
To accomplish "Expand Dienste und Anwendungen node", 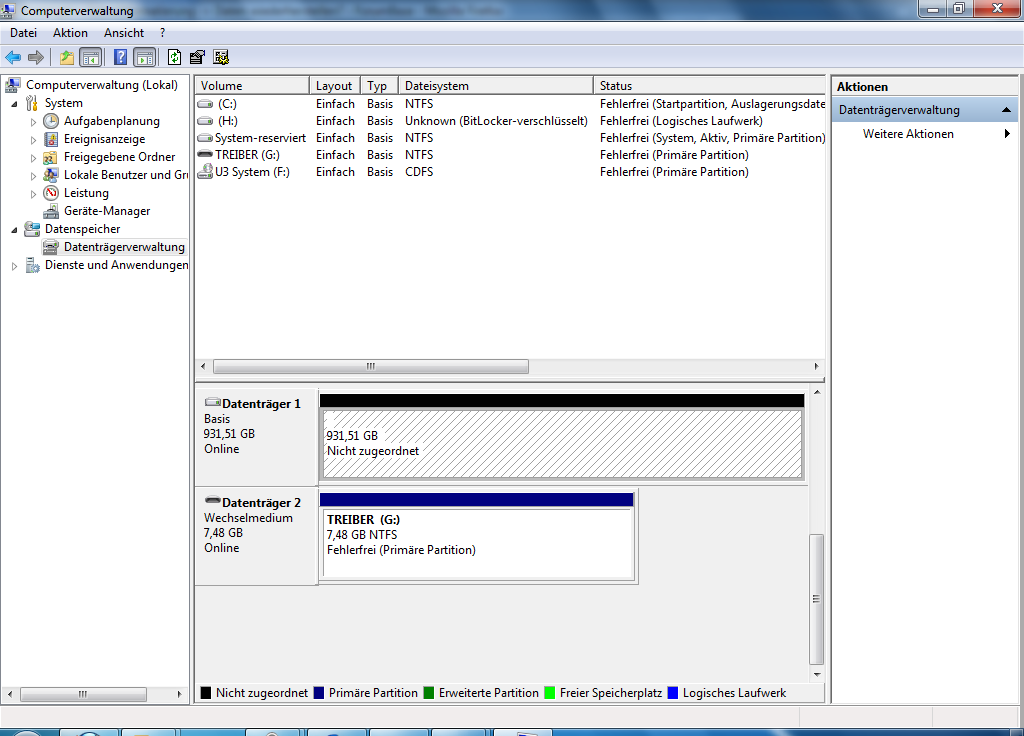I will pyautogui.click(x=14, y=266).
